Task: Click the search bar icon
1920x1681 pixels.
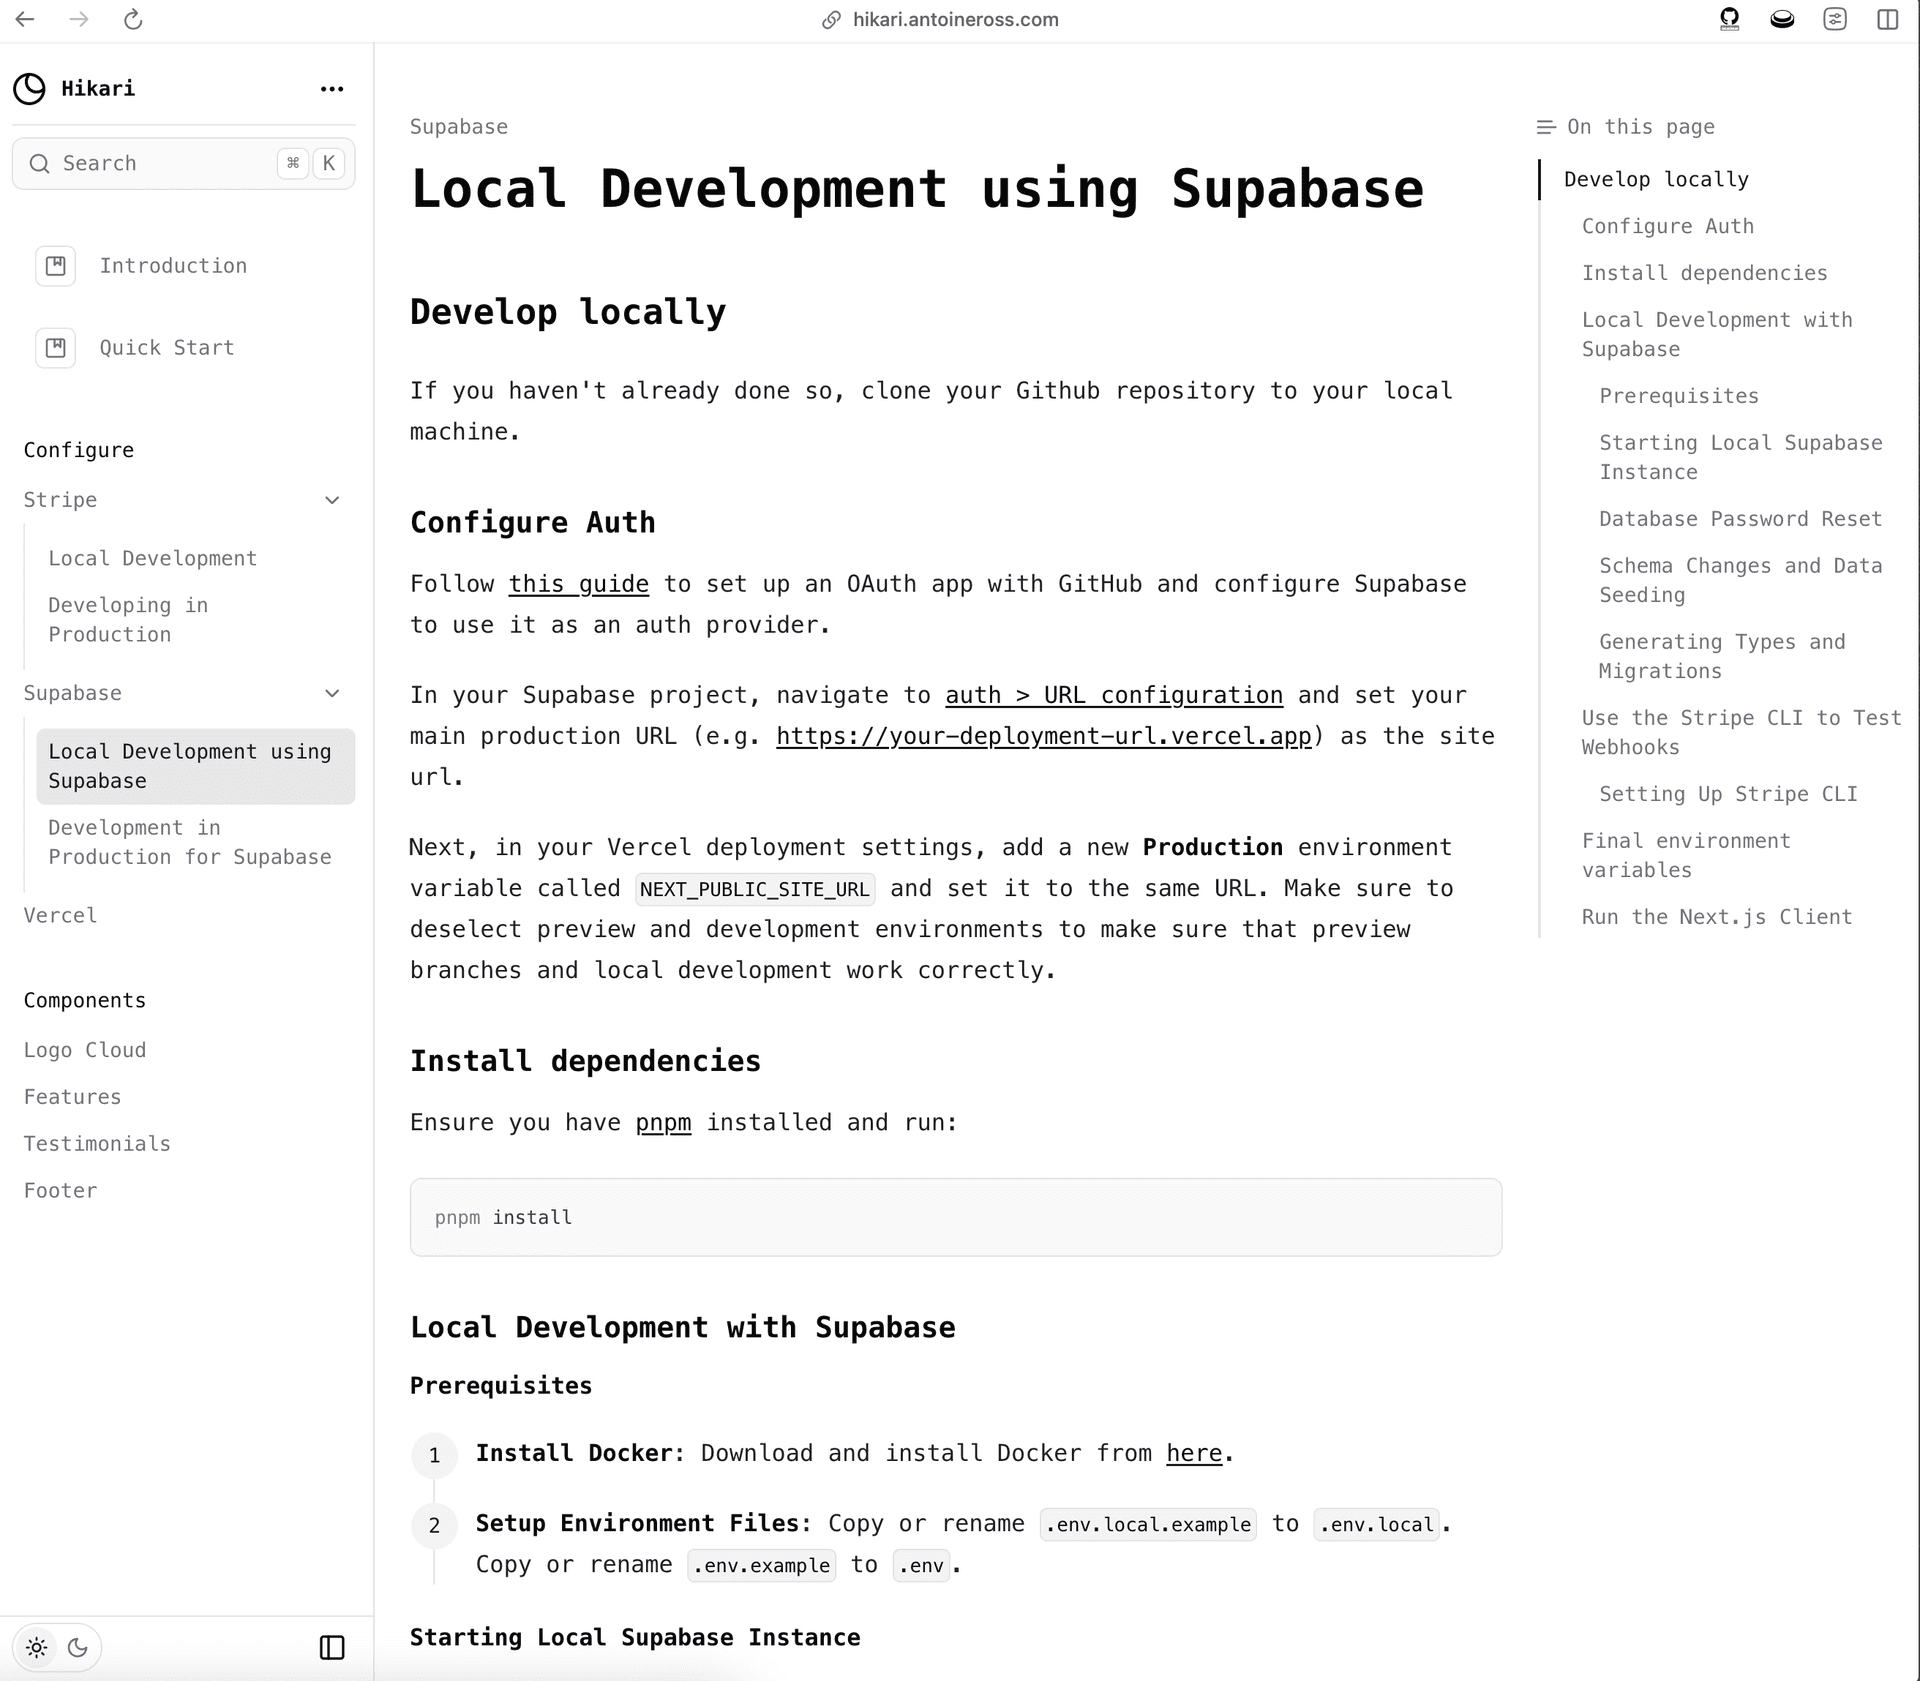Action: tap(44, 162)
